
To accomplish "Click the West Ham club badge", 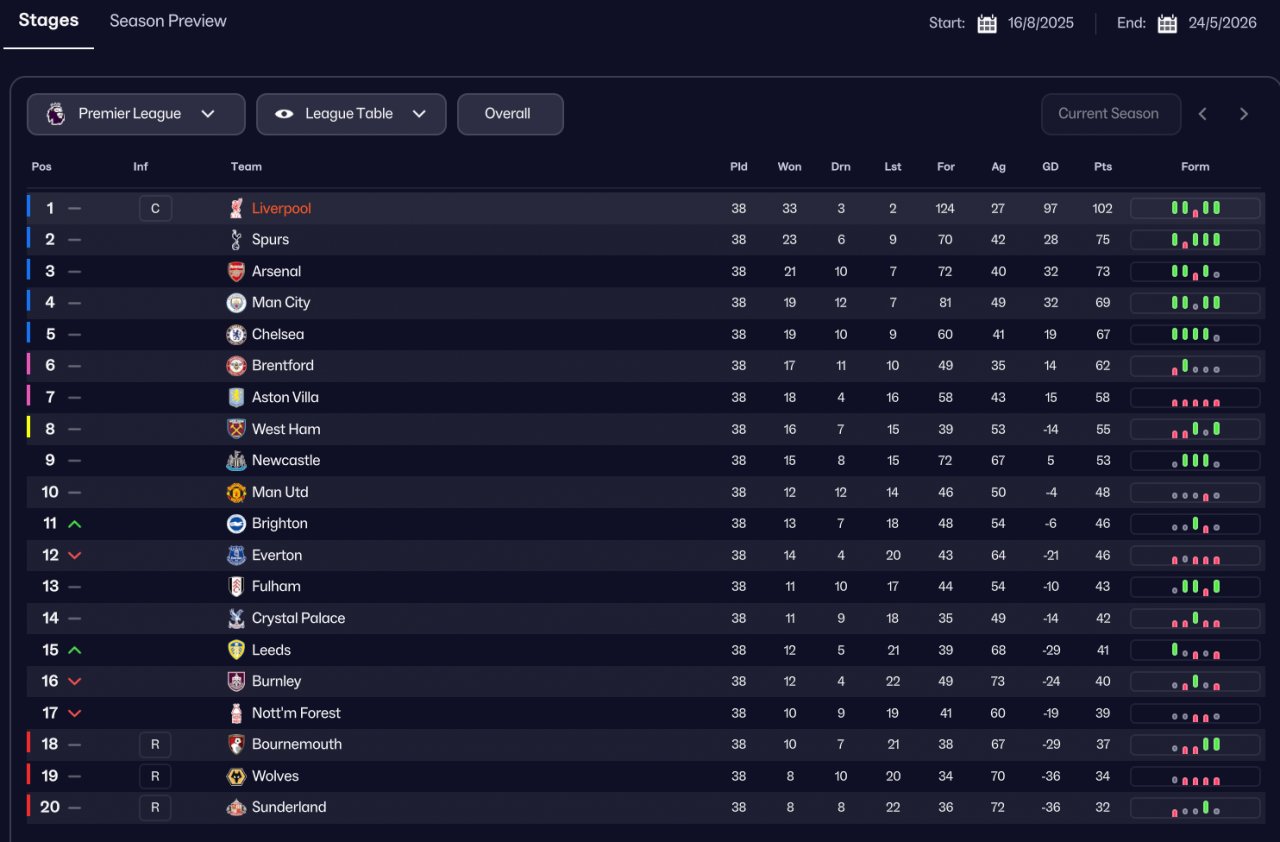I will [236, 429].
